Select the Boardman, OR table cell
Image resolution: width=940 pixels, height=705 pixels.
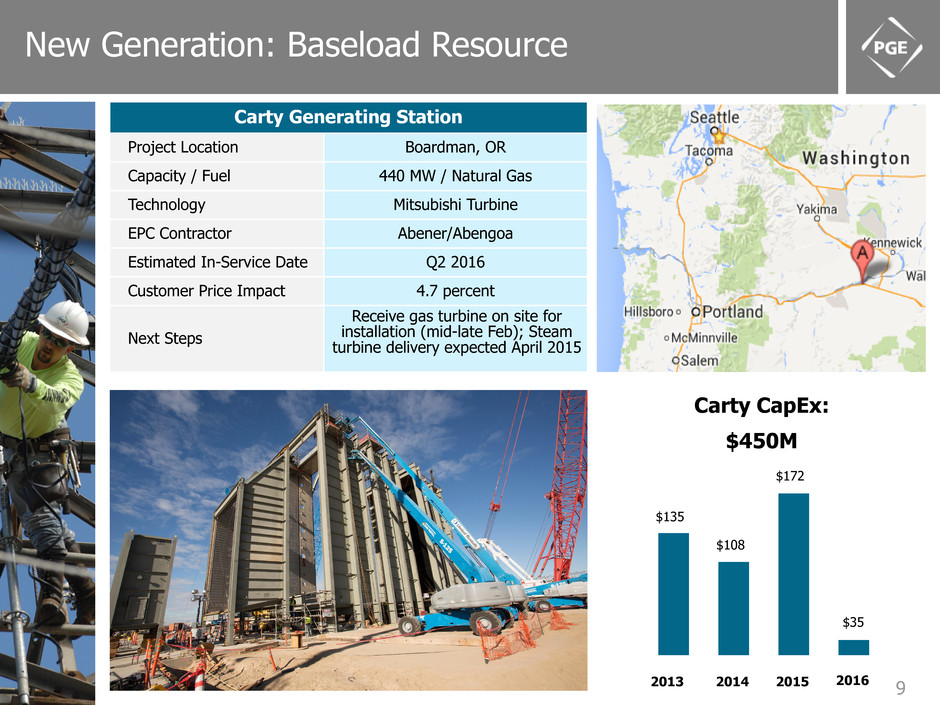pyautogui.click(x=455, y=147)
